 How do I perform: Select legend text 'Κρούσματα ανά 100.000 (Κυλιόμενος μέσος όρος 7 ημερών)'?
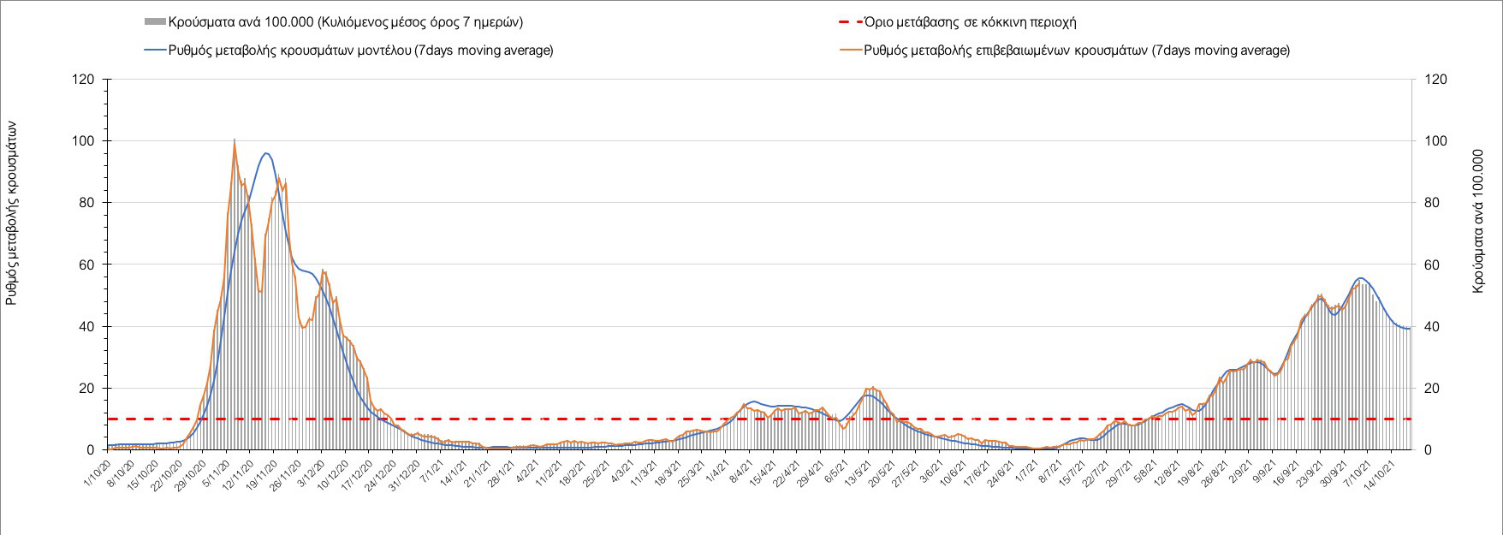pyautogui.click(x=346, y=21)
